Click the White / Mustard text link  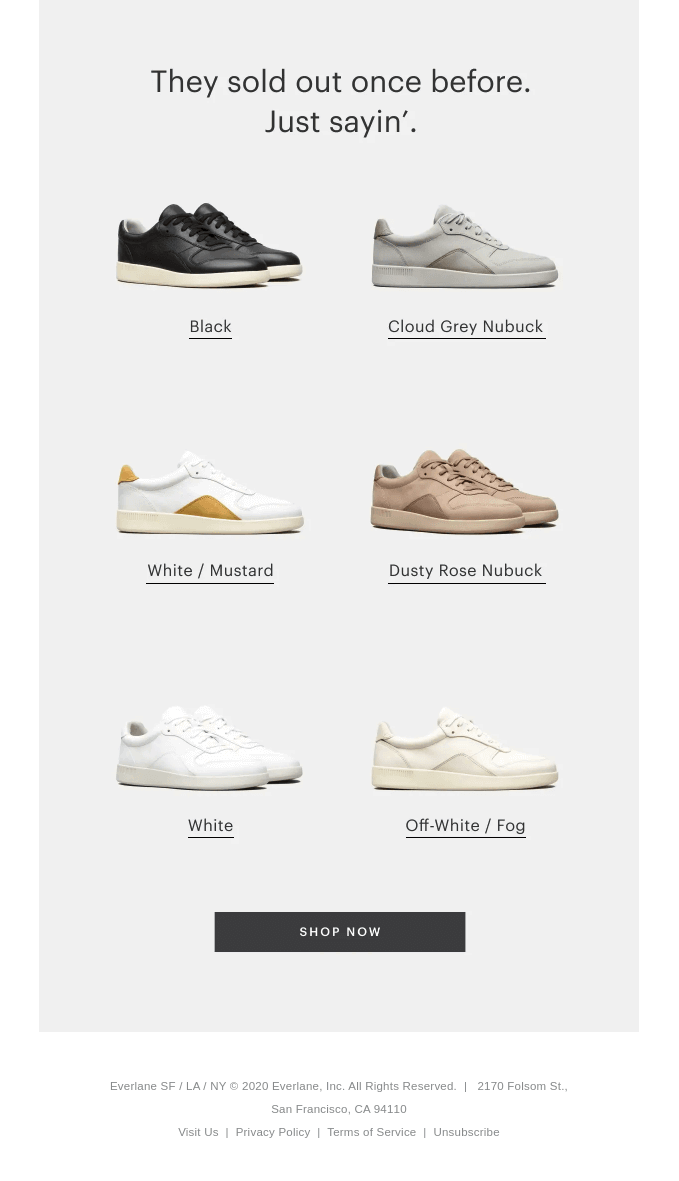tap(210, 571)
